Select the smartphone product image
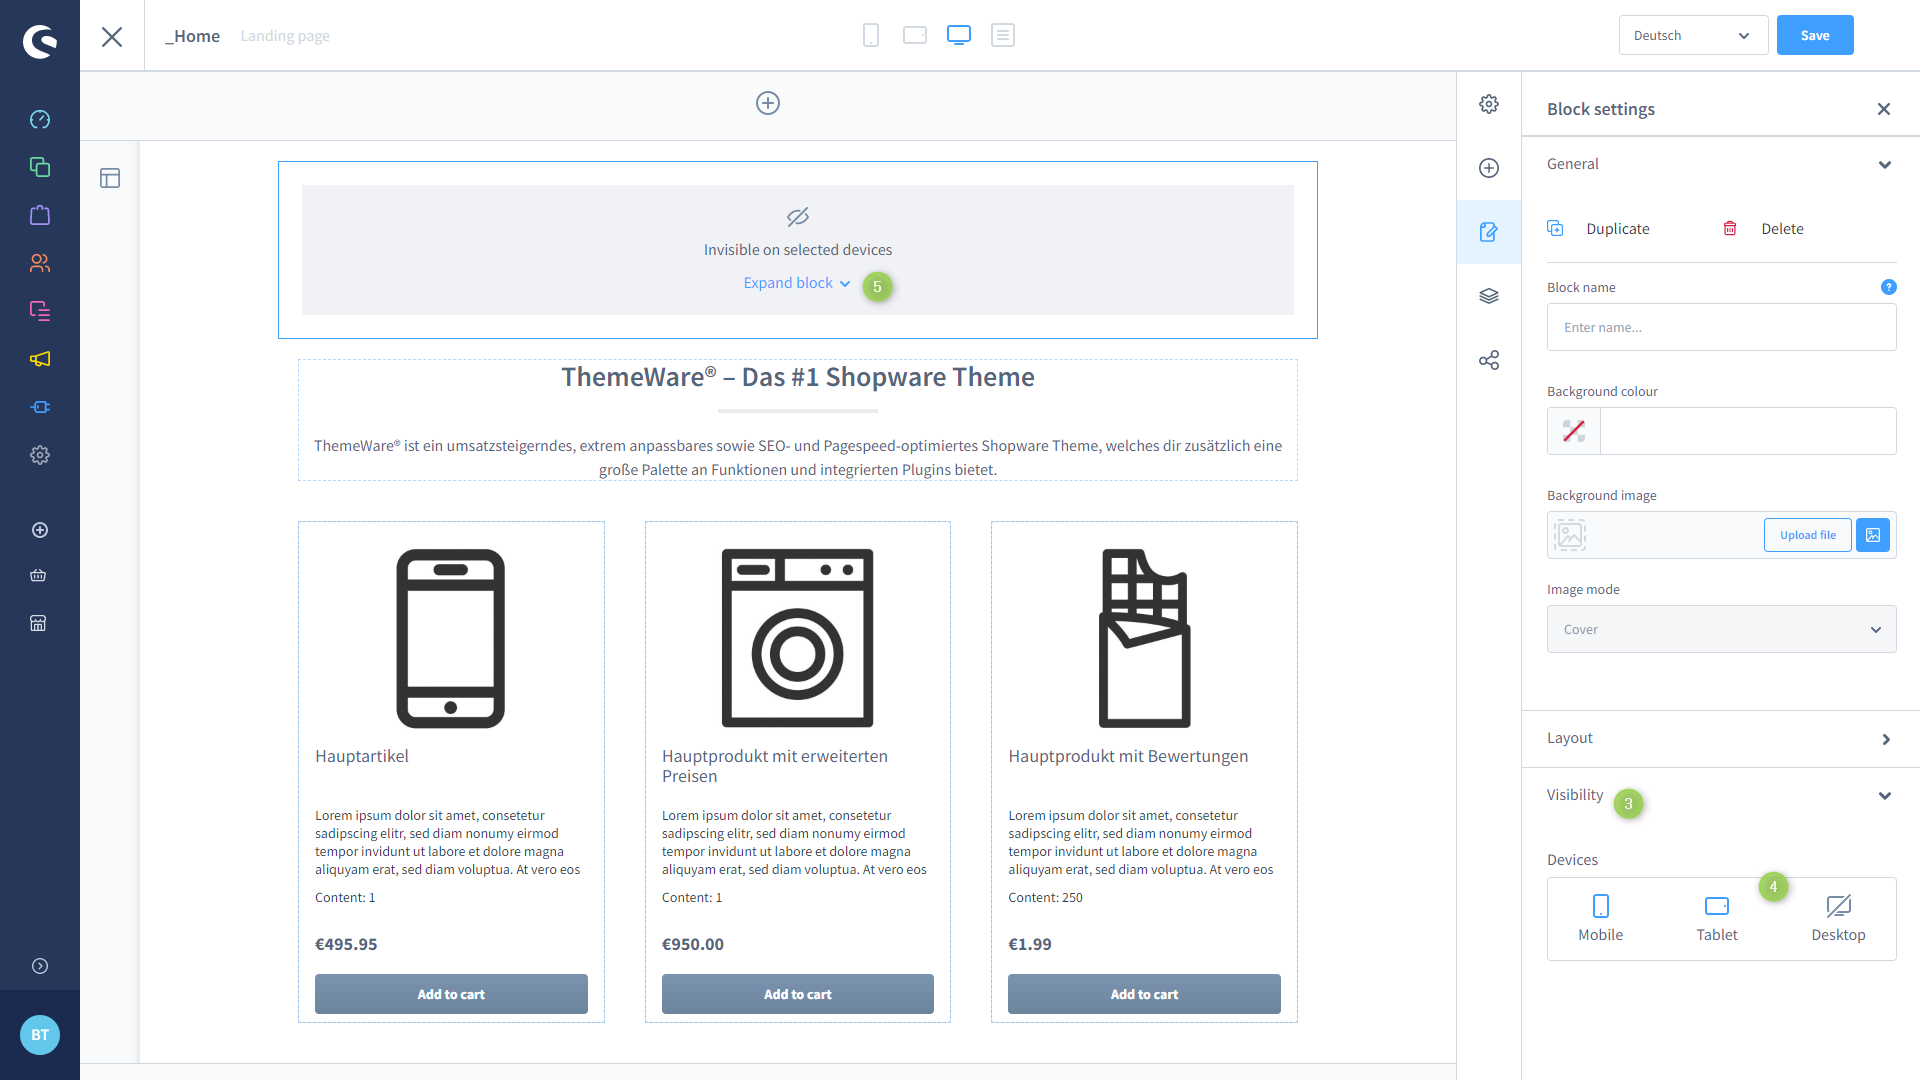The height and width of the screenshot is (1080, 1920). (x=451, y=638)
